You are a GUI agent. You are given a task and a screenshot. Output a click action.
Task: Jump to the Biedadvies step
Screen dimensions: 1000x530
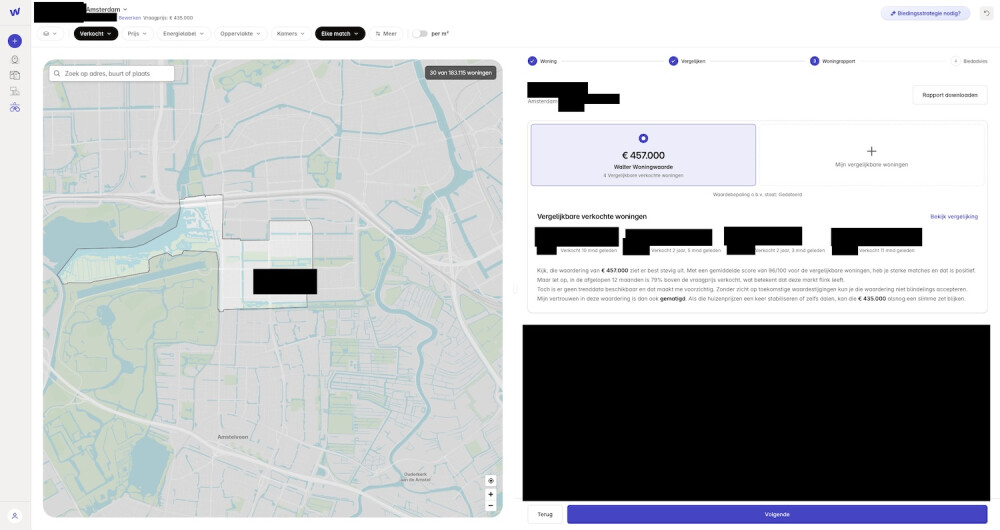[x=969, y=61]
